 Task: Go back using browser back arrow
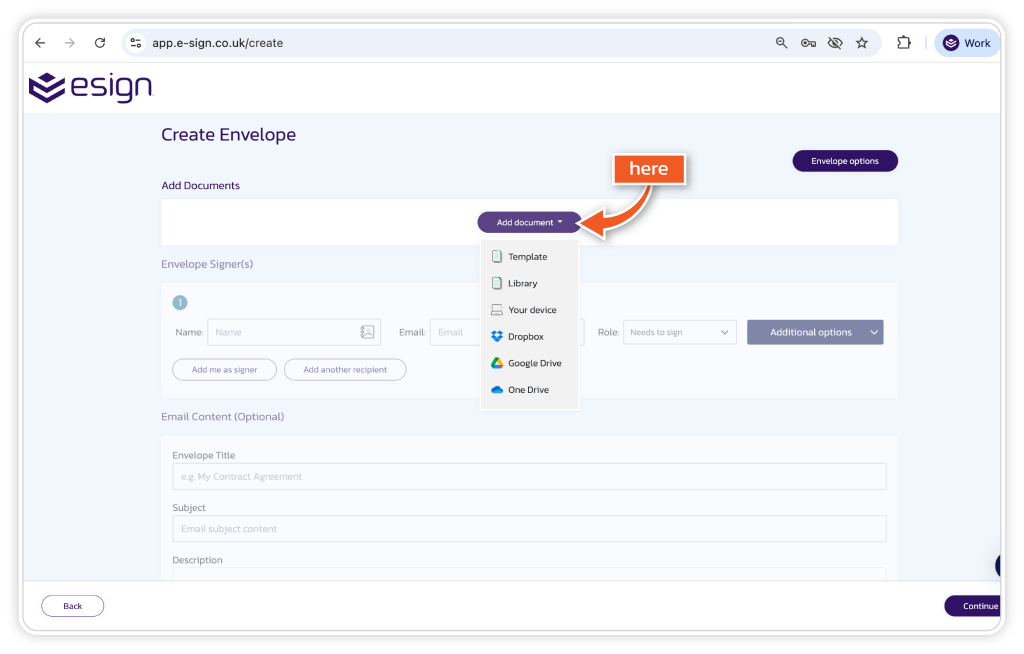40,43
